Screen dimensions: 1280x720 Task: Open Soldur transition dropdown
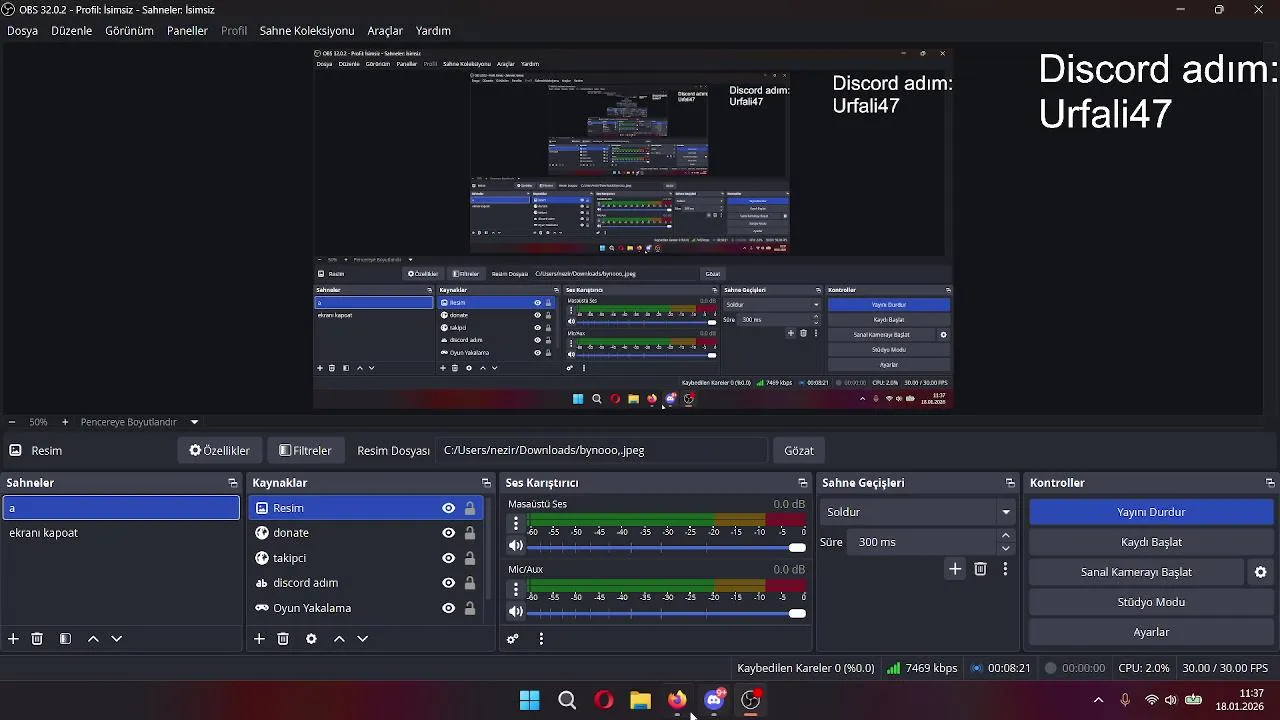click(918, 512)
